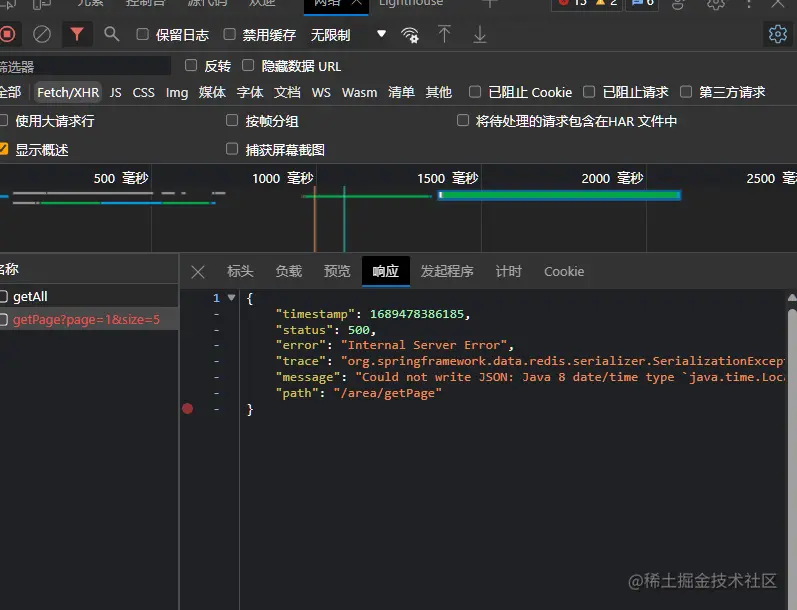
Task: Open the Lighthouse panel tab
Action: [411, 3]
